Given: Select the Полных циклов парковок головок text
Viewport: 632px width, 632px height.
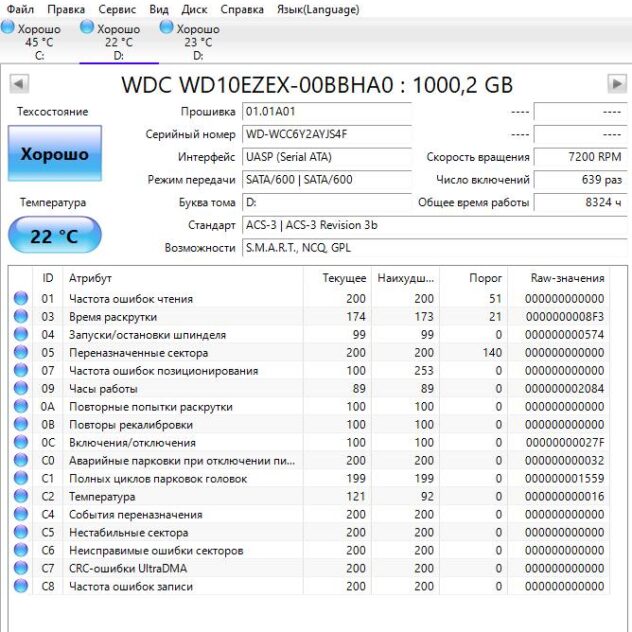Looking at the screenshot, I should (158, 478).
